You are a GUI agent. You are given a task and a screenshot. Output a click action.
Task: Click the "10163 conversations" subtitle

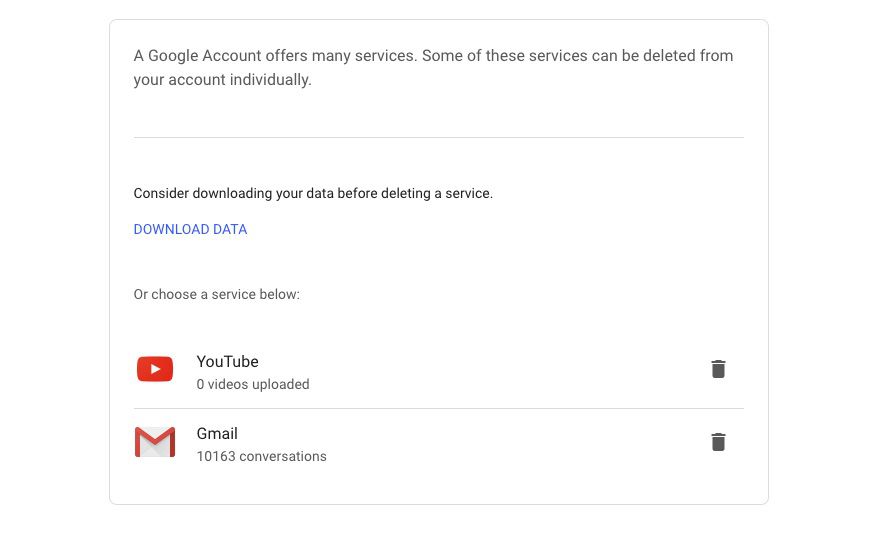[261, 456]
